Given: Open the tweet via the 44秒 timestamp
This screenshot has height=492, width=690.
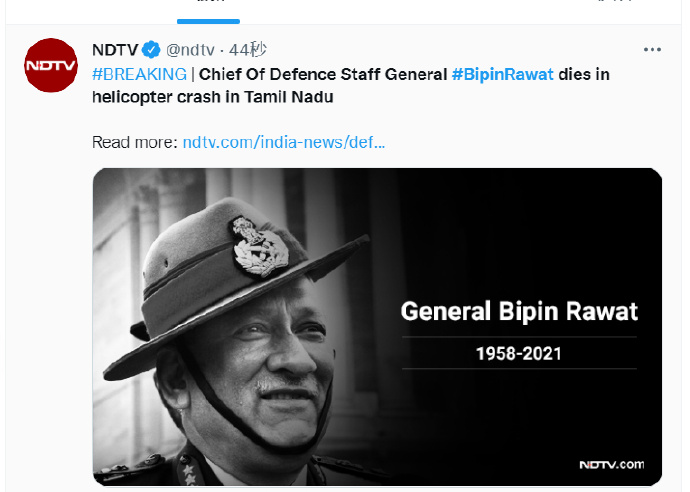Looking at the screenshot, I should [248, 50].
